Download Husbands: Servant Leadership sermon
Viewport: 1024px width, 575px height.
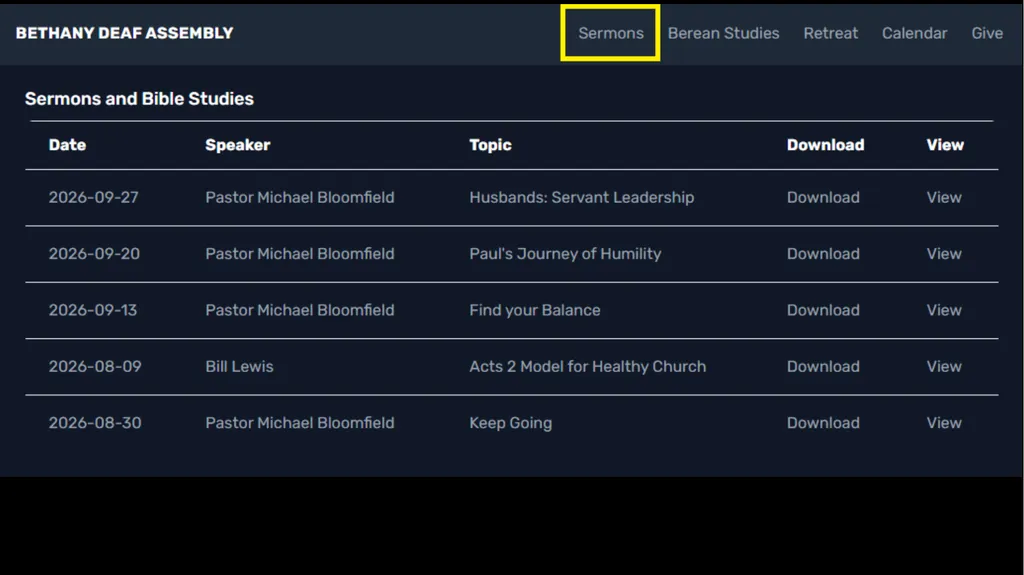pos(823,197)
